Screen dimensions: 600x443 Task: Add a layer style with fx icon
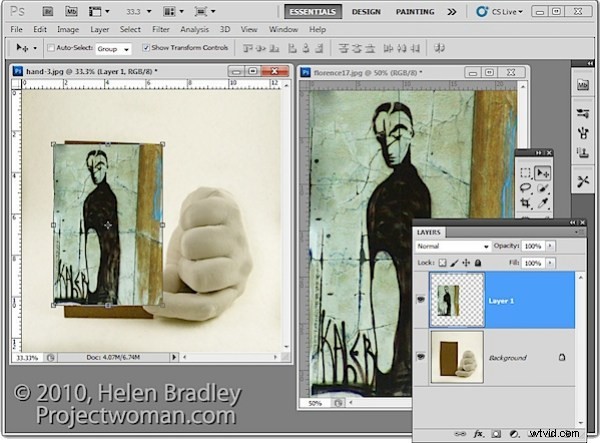click(x=478, y=434)
